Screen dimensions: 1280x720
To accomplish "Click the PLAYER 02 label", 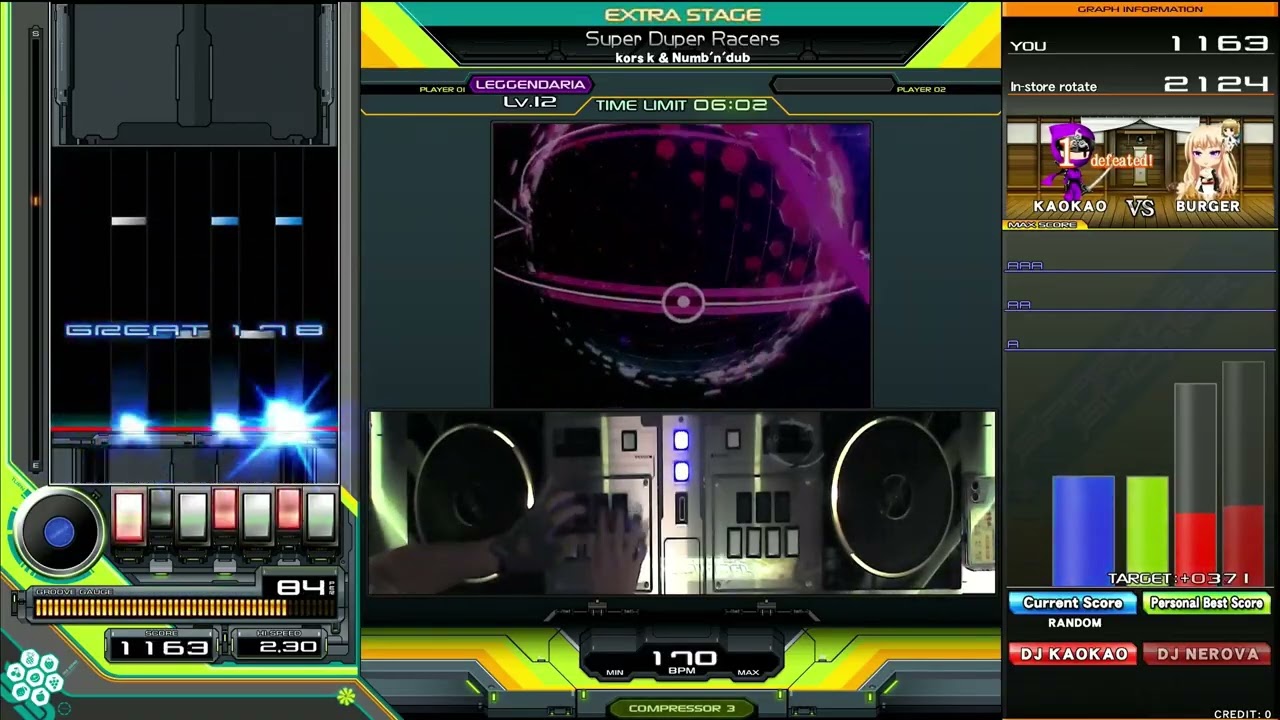I will [921, 90].
